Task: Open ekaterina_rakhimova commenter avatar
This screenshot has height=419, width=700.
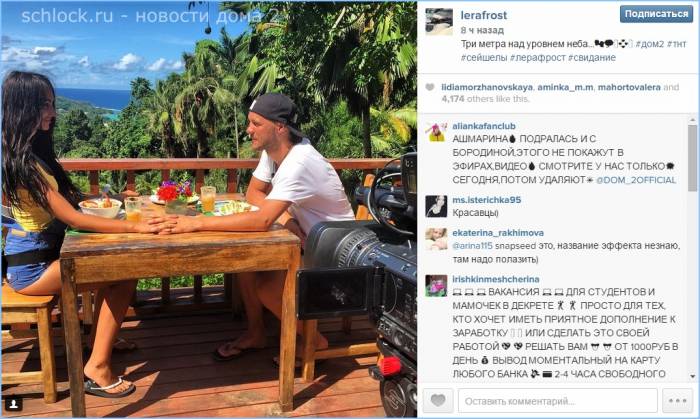Action: [x=436, y=239]
